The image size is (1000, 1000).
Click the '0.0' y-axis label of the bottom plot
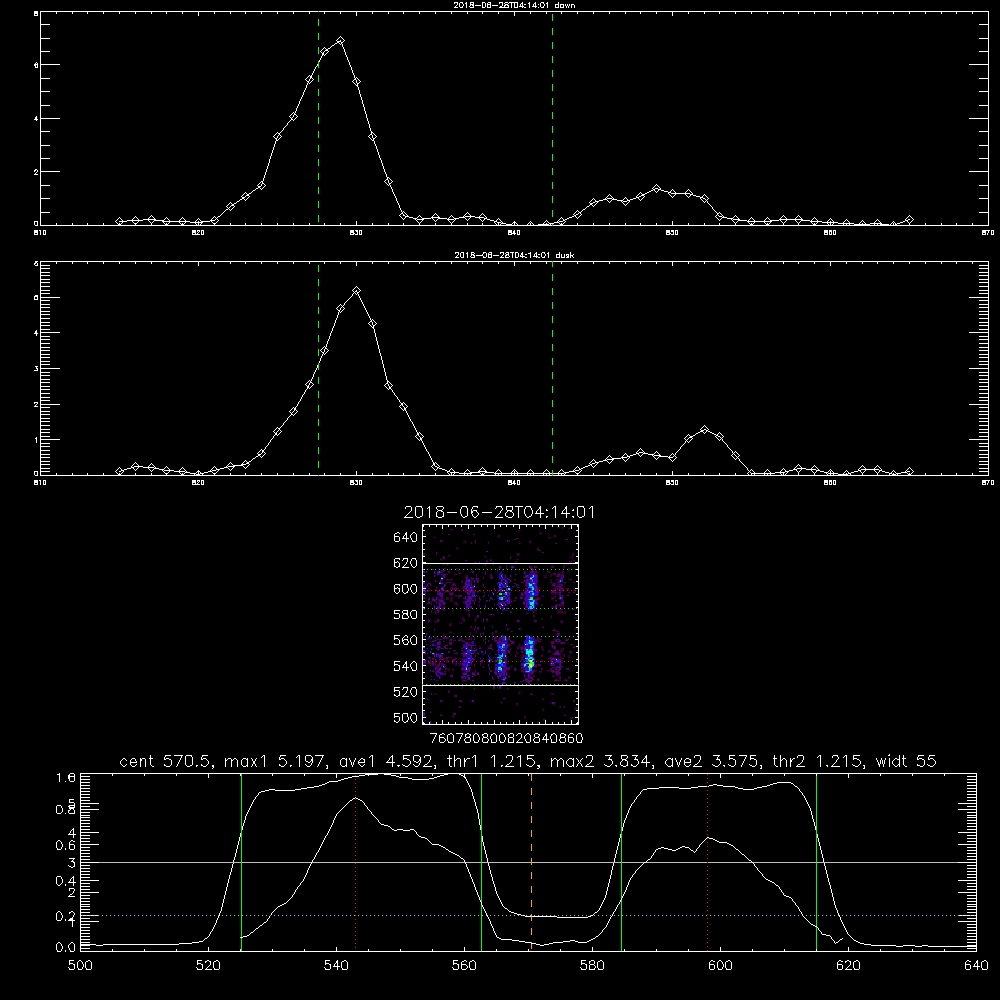coord(66,948)
